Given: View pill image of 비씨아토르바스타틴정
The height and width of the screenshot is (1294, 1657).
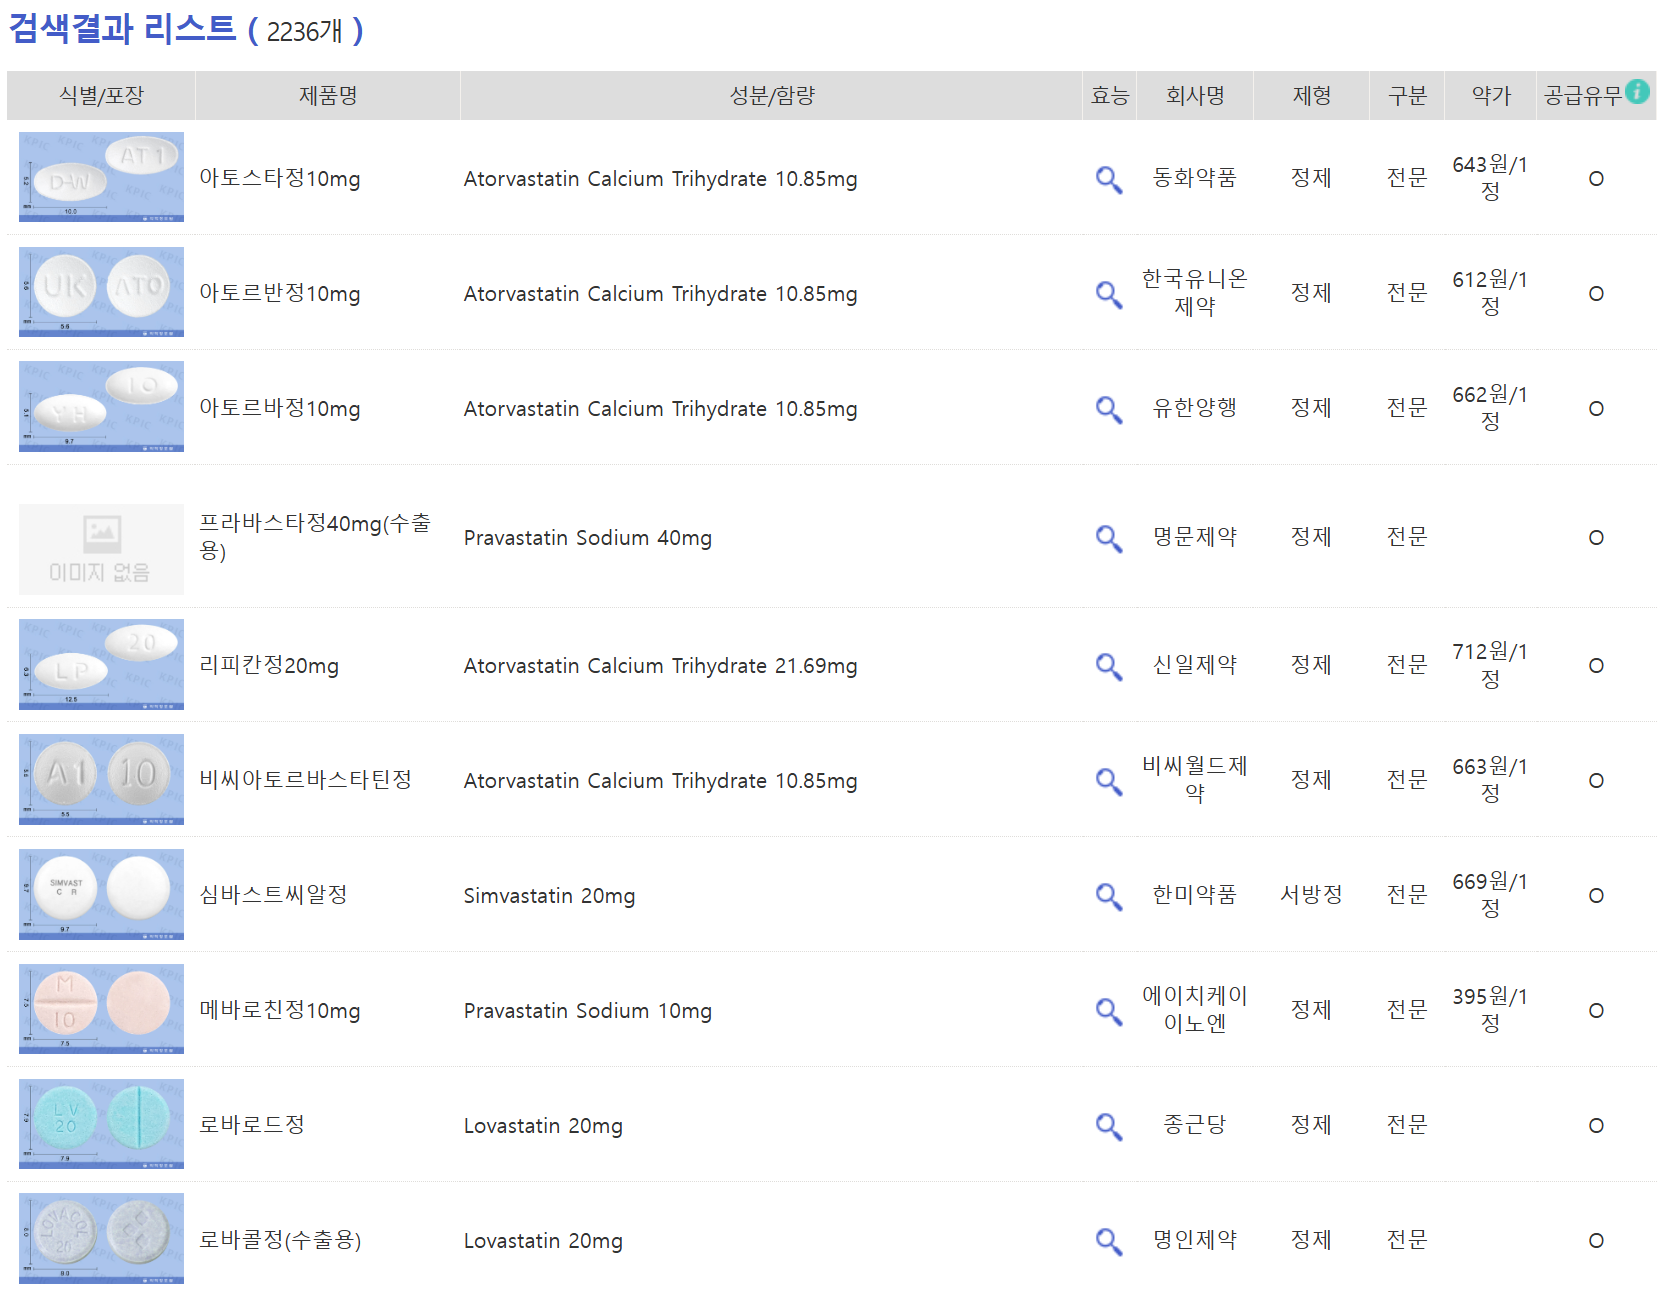Looking at the screenshot, I should pyautogui.click(x=101, y=779).
